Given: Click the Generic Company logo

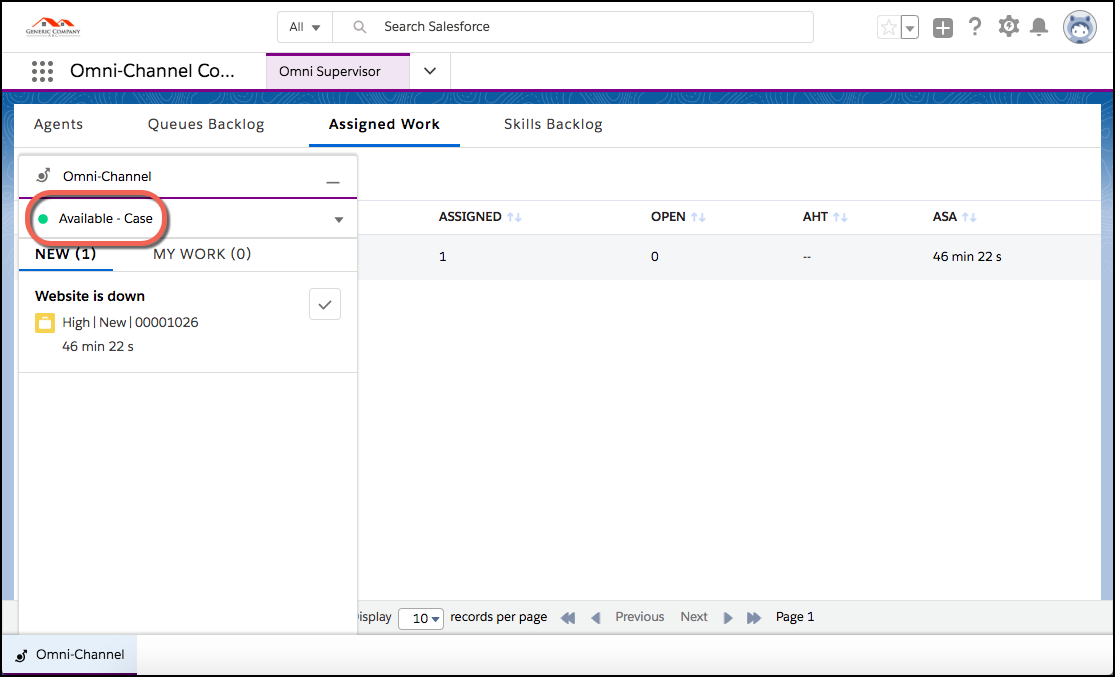Looking at the screenshot, I should [53, 28].
